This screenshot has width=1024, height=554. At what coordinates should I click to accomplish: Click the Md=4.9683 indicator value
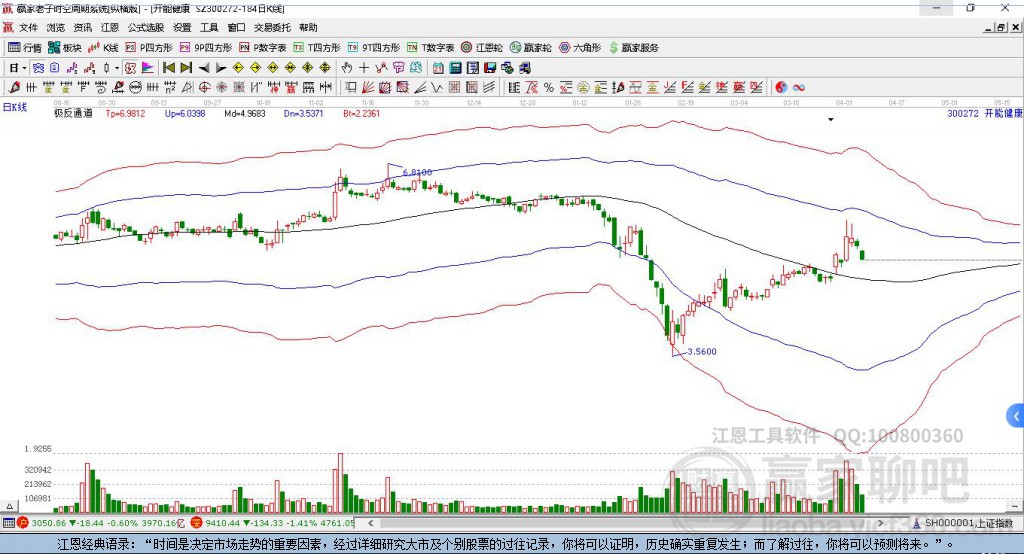click(245, 113)
